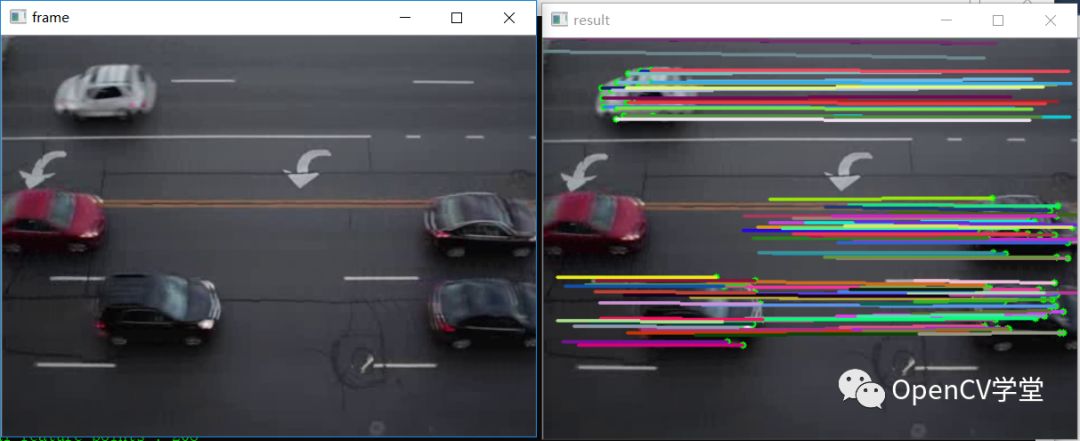The height and width of the screenshot is (441, 1080).
Task: Click the red car in frame window
Action: point(52,222)
